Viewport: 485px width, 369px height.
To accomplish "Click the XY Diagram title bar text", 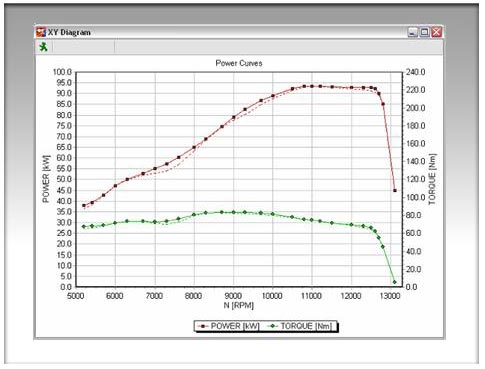I will (69, 32).
